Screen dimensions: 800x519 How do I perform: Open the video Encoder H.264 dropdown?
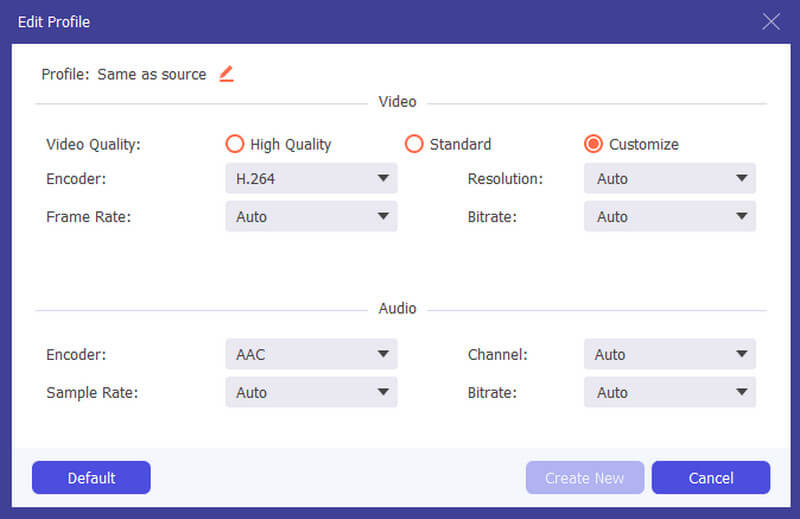point(311,179)
